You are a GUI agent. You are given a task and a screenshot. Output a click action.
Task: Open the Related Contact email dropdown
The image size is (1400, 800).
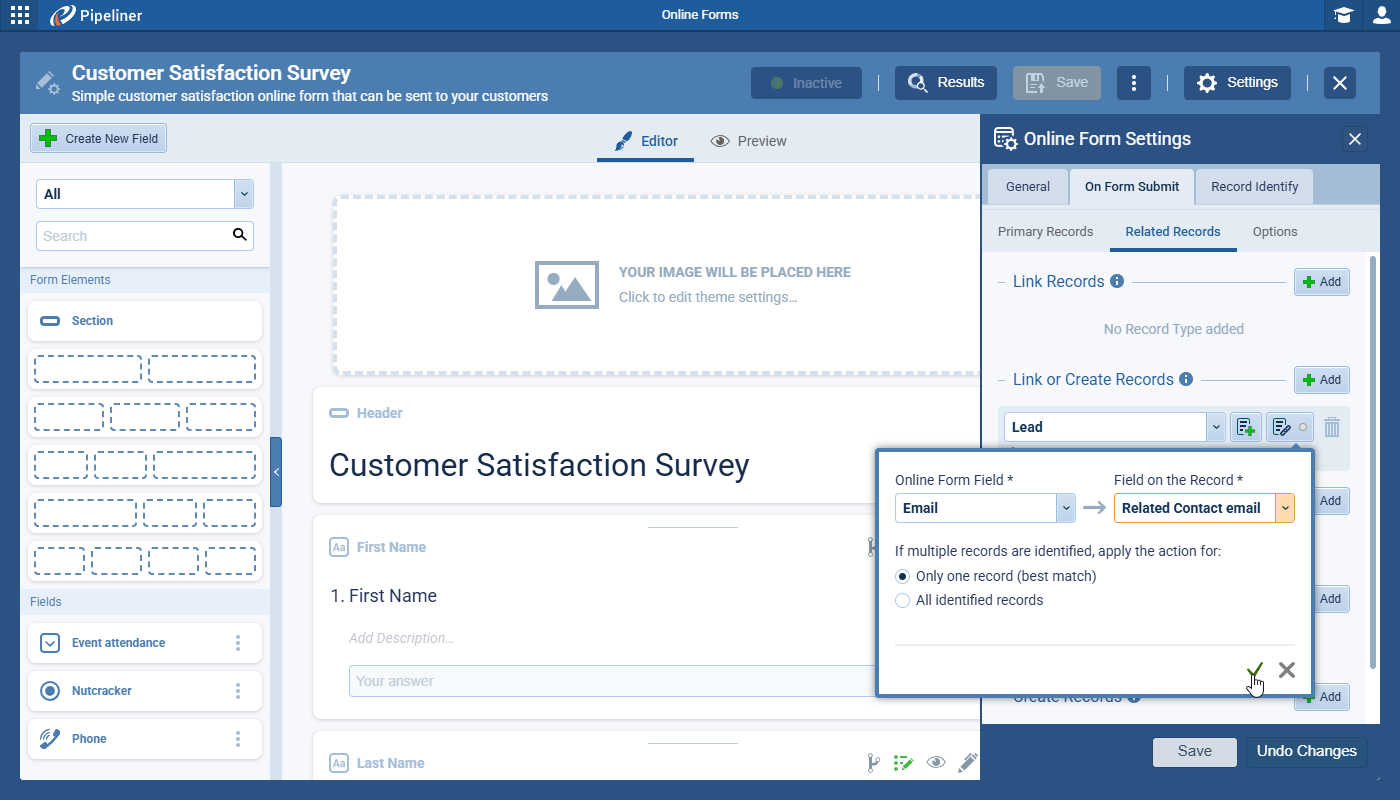1285,508
